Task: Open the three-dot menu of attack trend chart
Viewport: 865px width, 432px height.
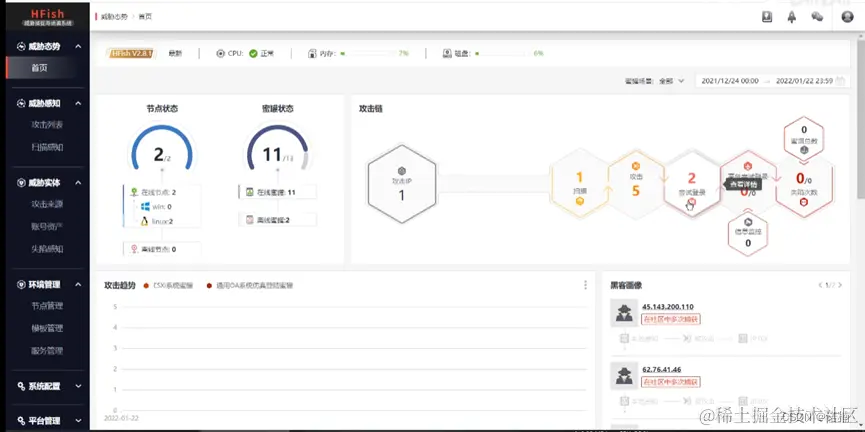Action: (x=585, y=285)
